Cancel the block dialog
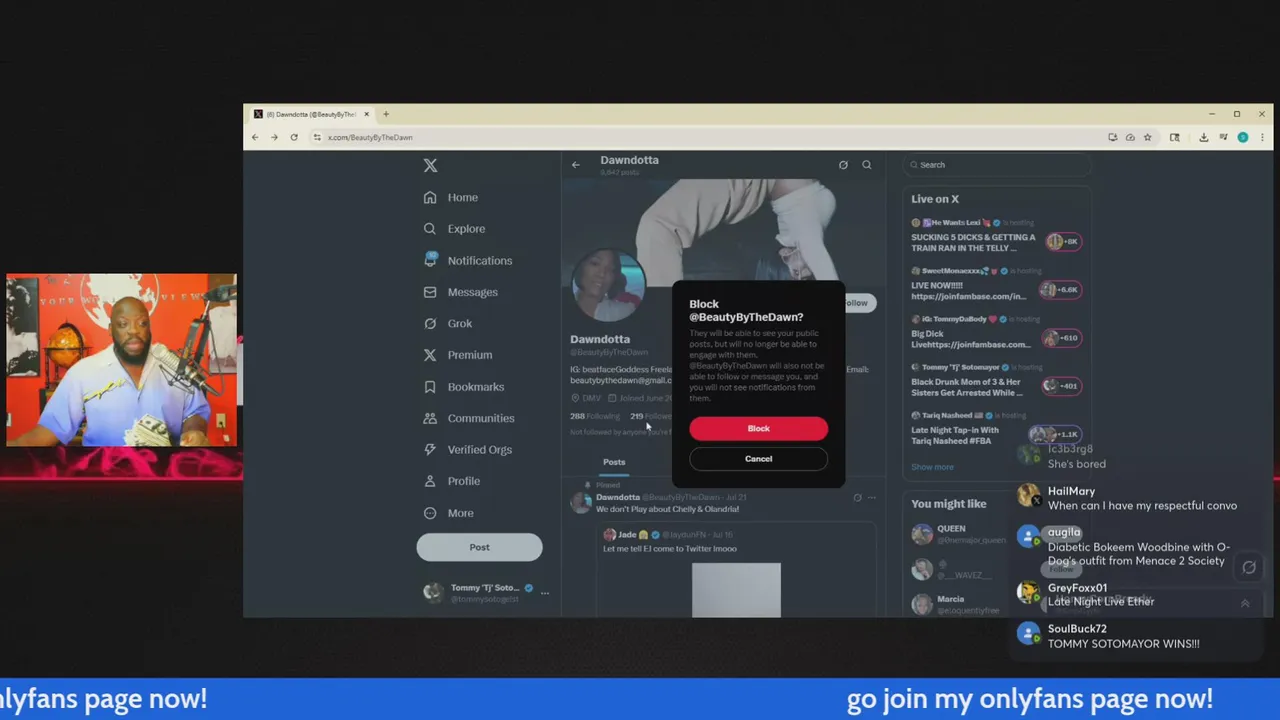The height and width of the screenshot is (720, 1280). point(758,459)
